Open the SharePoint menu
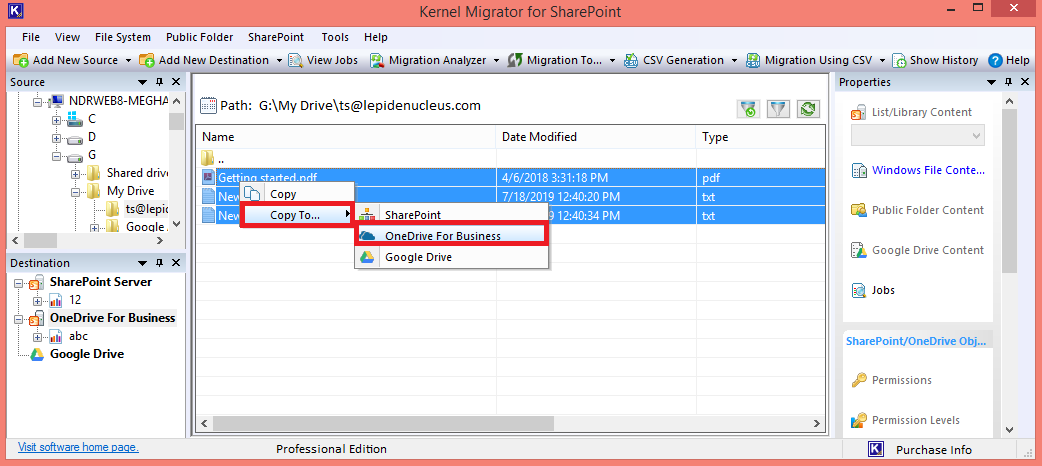1042x466 pixels. (x=276, y=37)
